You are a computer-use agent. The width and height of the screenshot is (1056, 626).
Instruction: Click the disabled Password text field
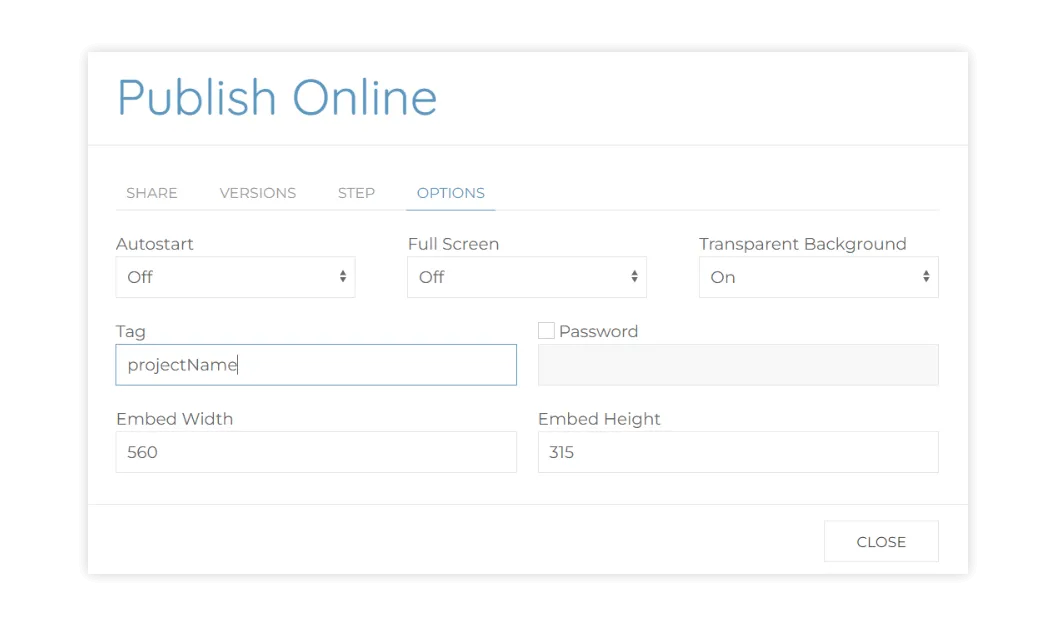click(738, 365)
